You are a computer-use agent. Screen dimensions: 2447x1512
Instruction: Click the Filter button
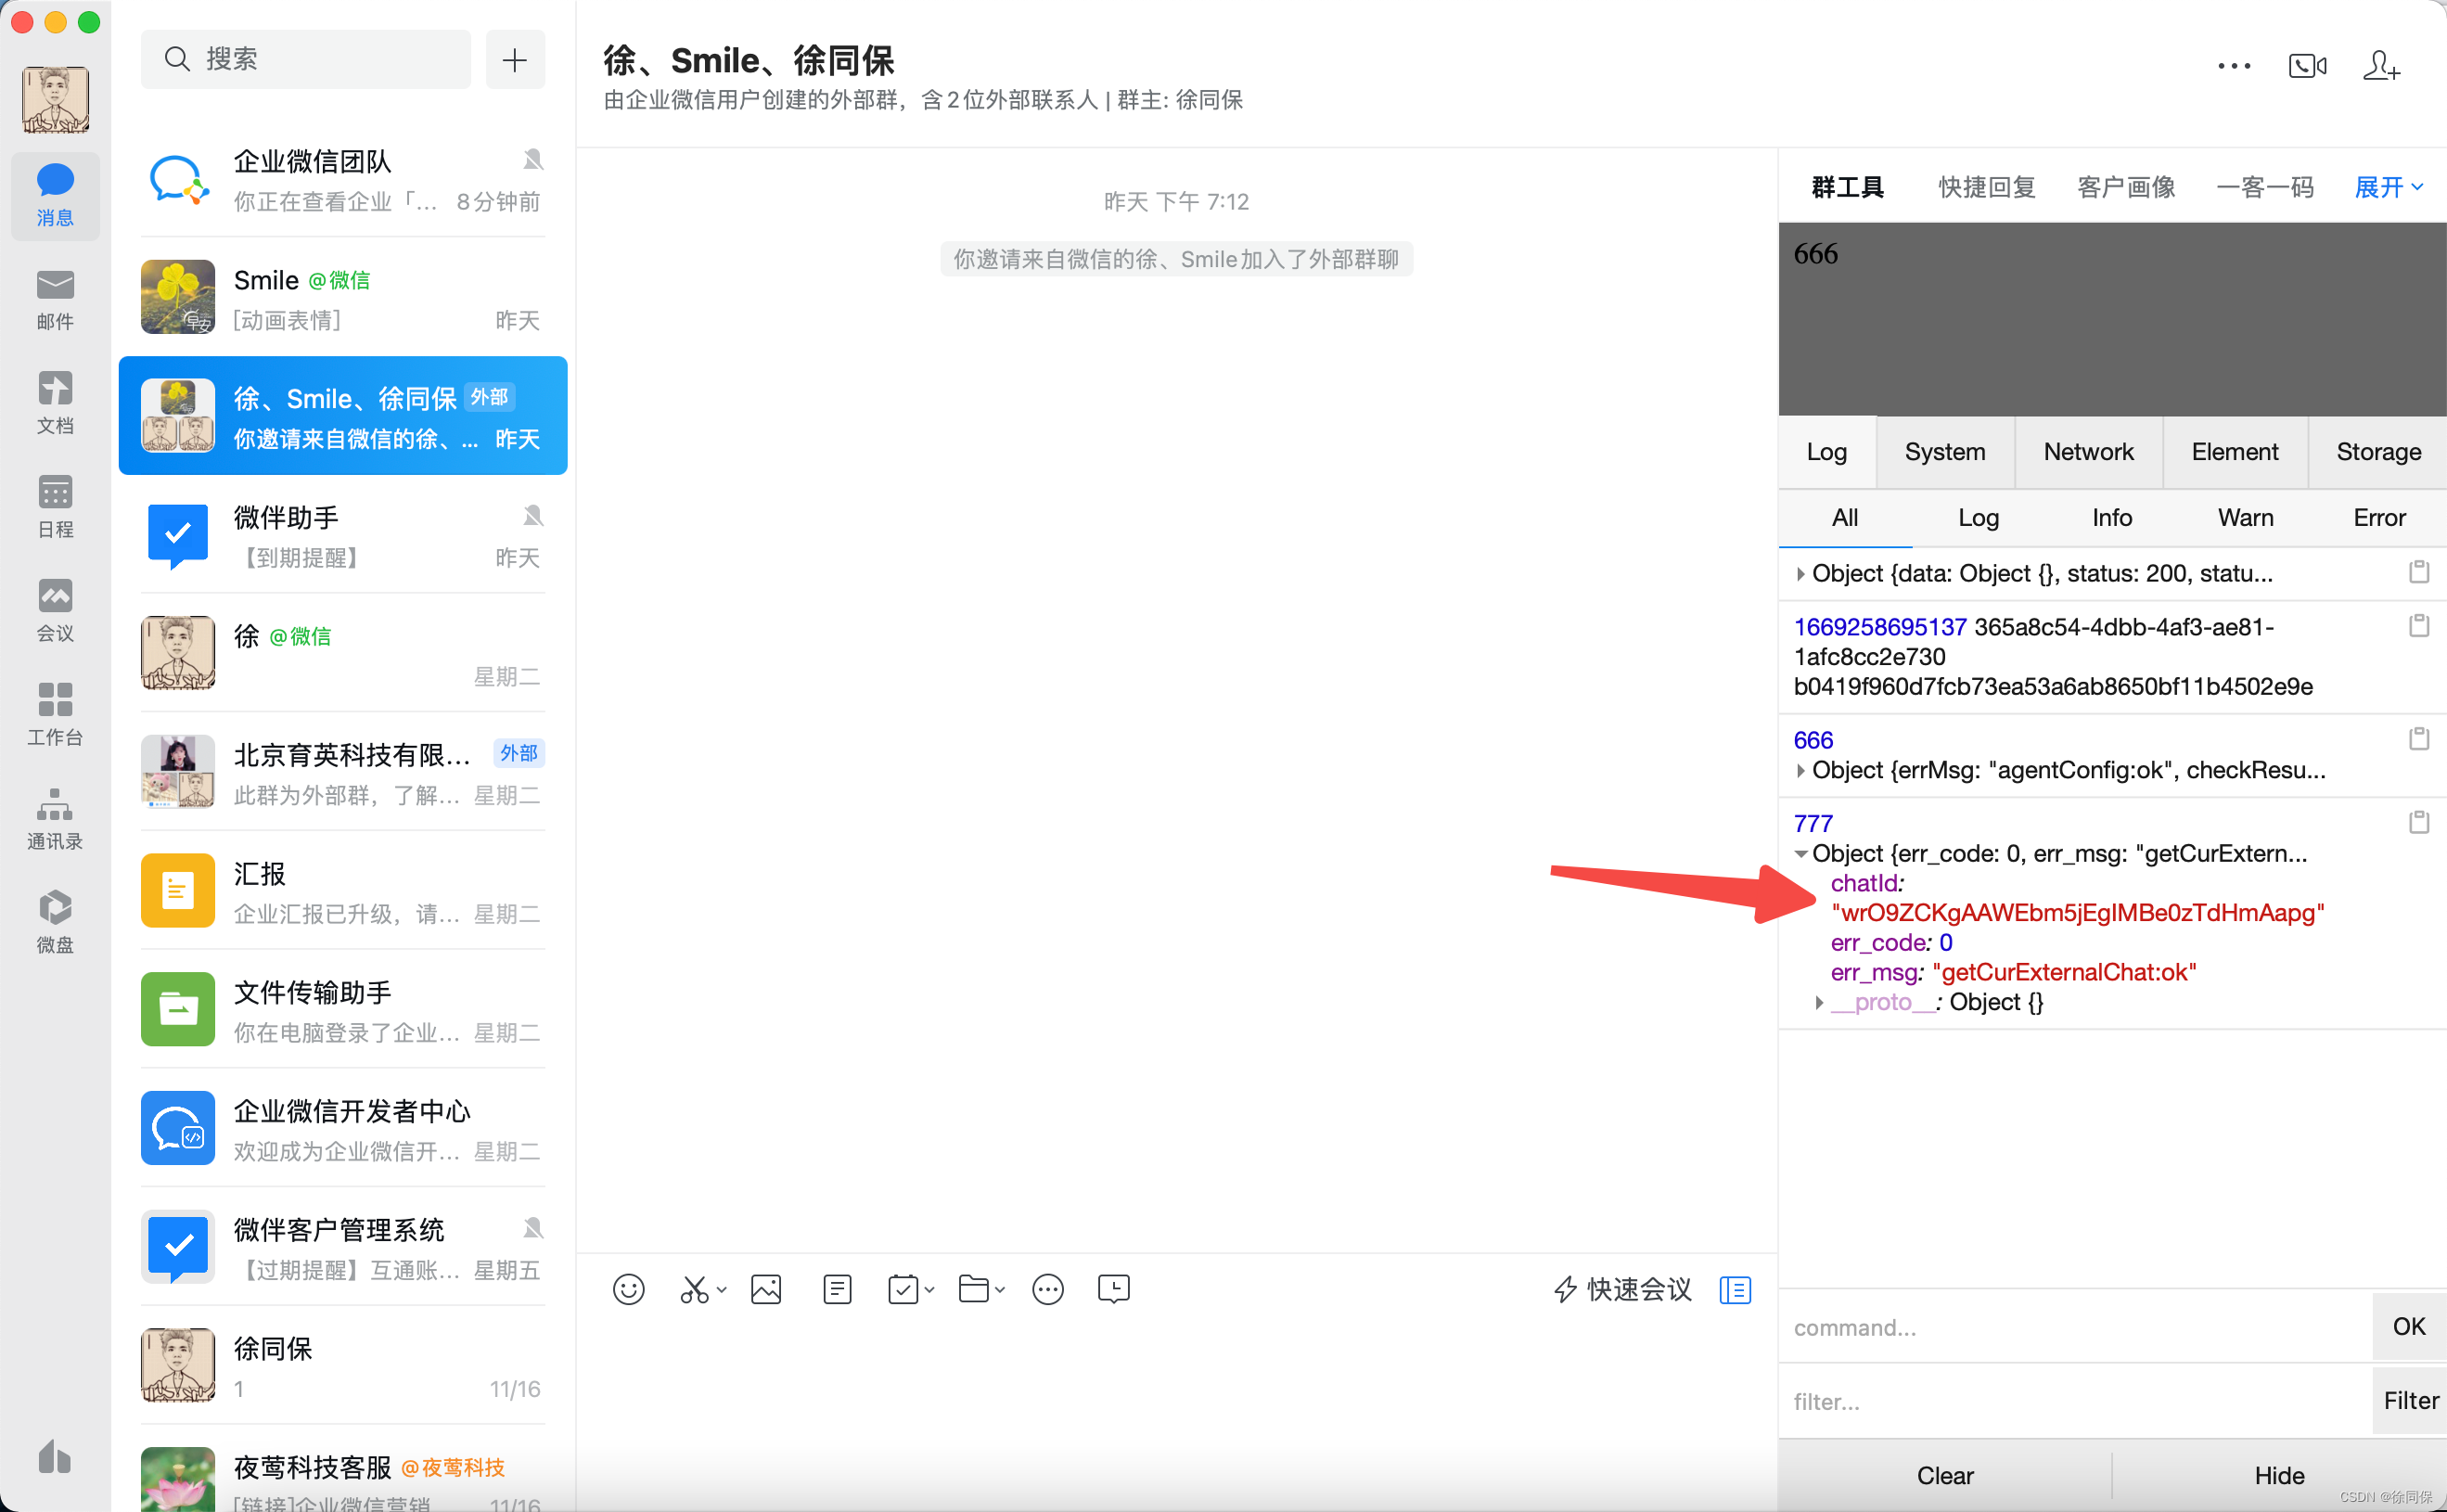[x=2410, y=1401]
